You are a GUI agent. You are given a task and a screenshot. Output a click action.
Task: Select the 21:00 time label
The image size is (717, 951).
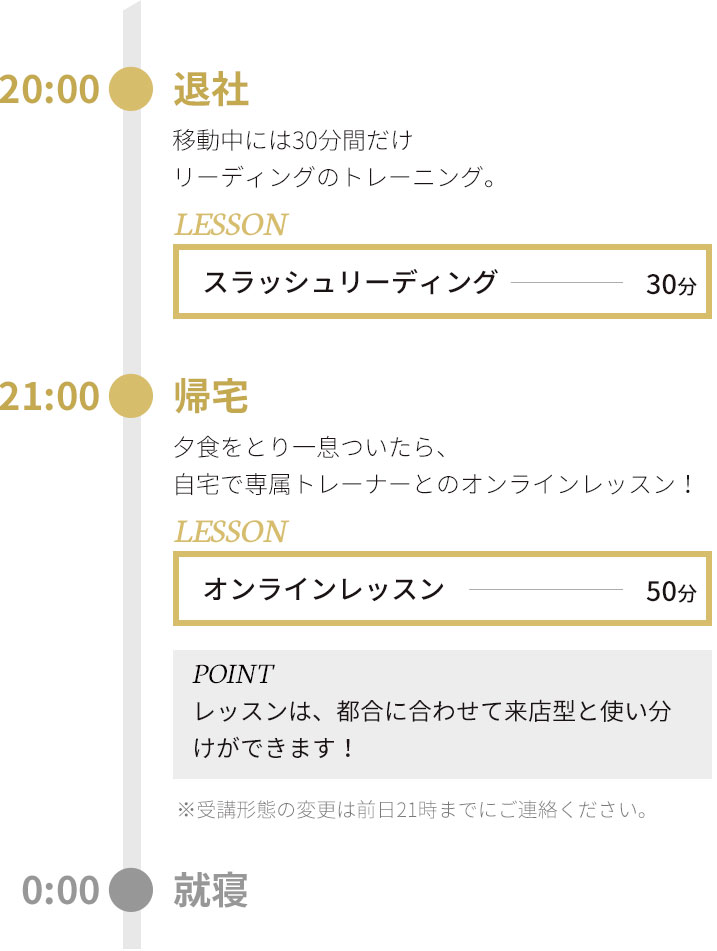click(49, 396)
